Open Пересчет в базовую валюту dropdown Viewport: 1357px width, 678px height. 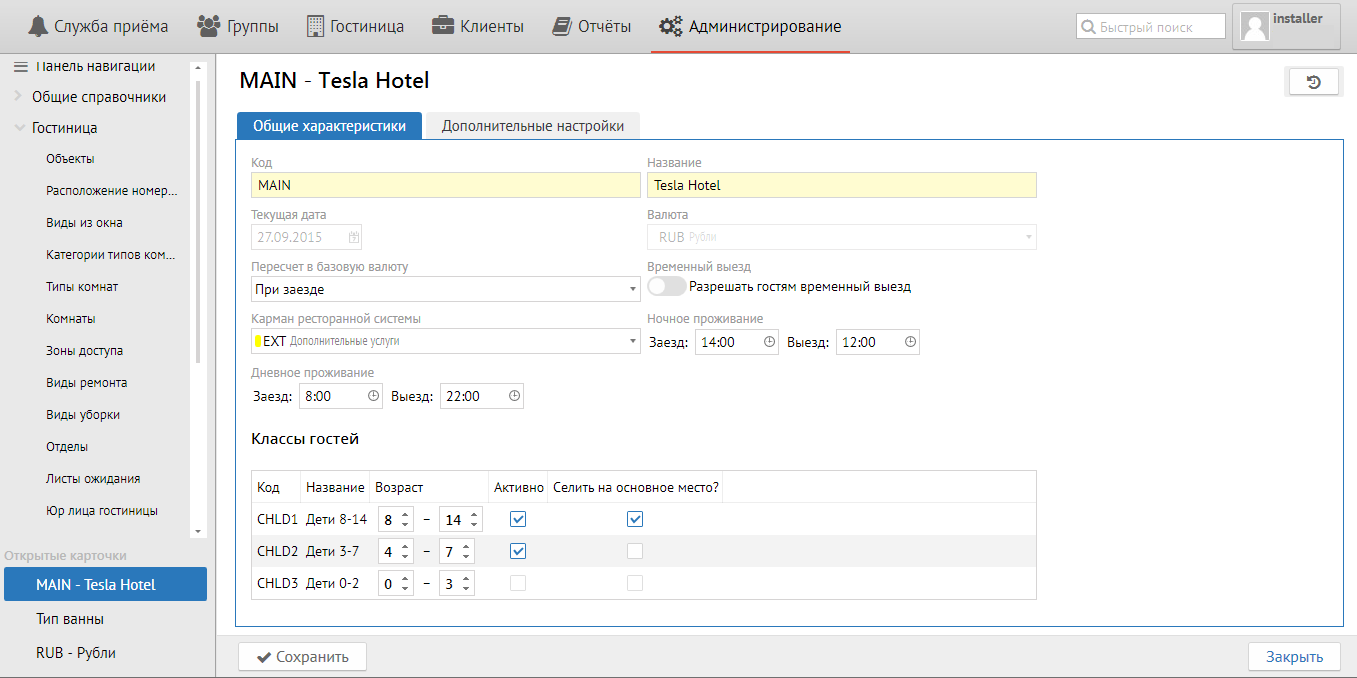point(445,289)
